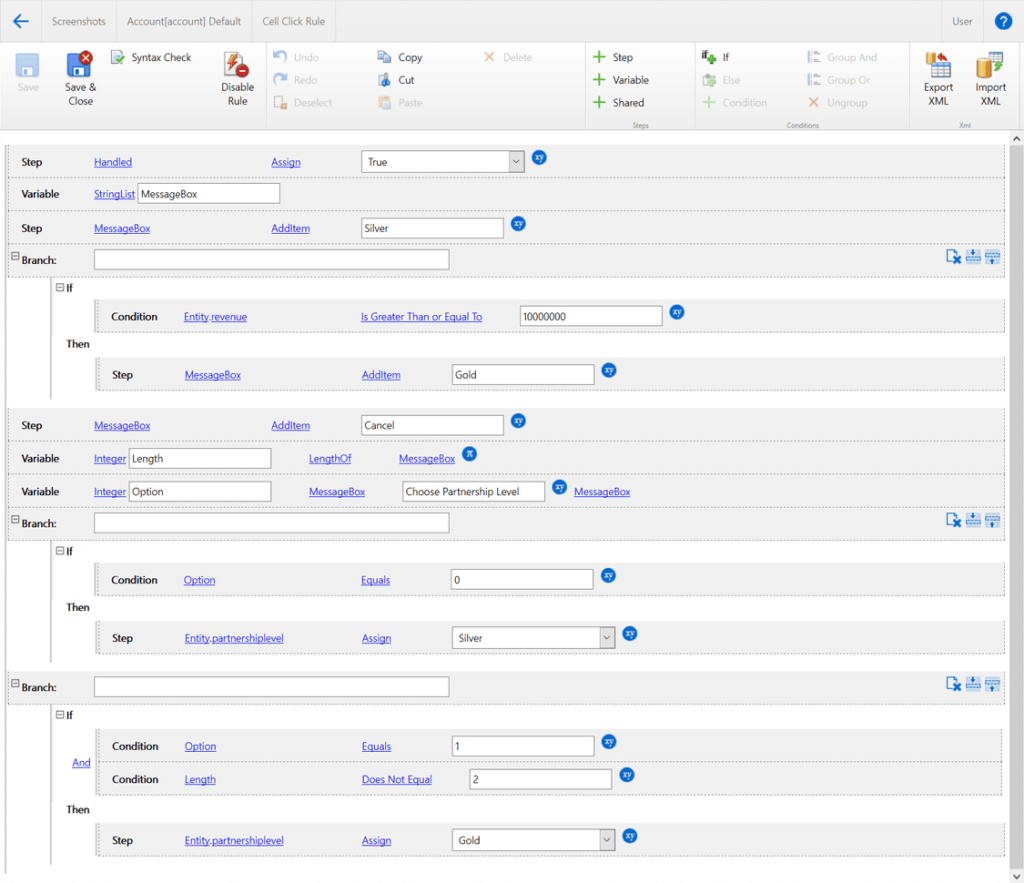Click inside the 10000000 condition value field

point(590,316)
